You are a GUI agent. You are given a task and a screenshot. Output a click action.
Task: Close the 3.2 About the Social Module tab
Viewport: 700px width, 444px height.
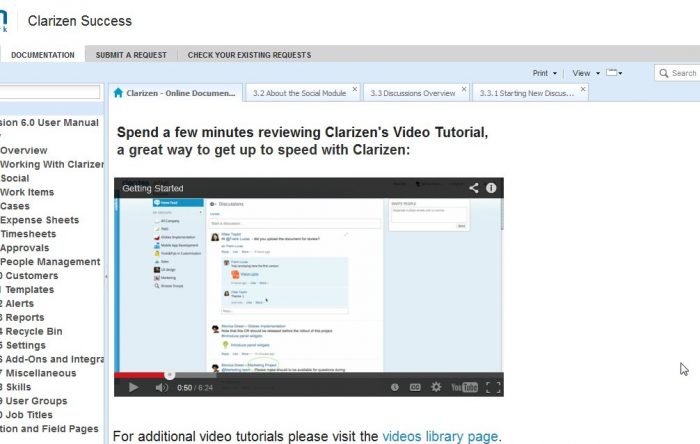tap(355, 89)
